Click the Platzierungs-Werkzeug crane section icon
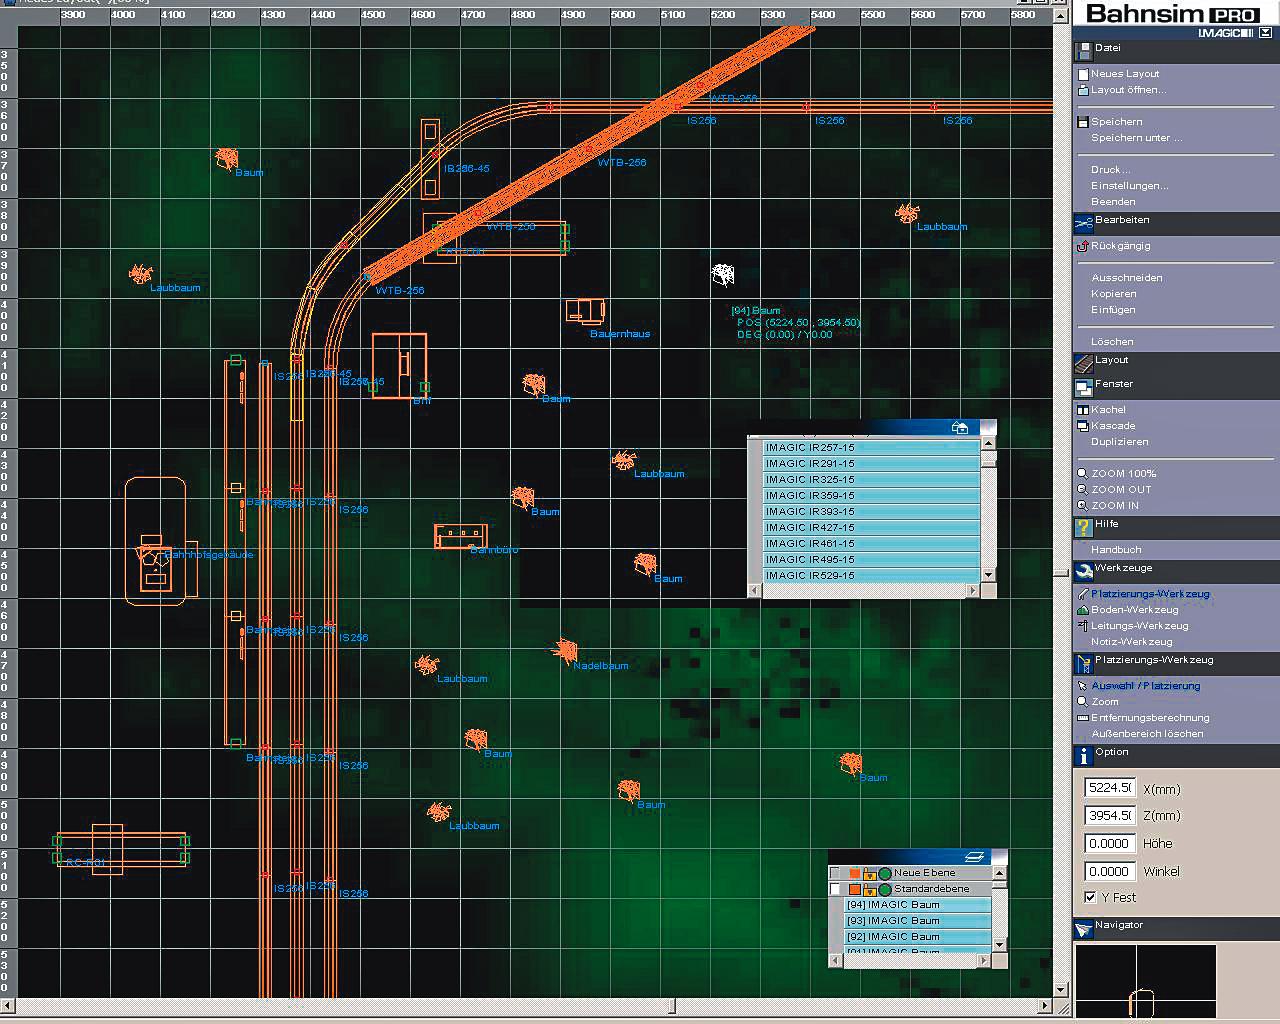Viewport: 1280px width, 1024px height. (x=1083, y=663)
